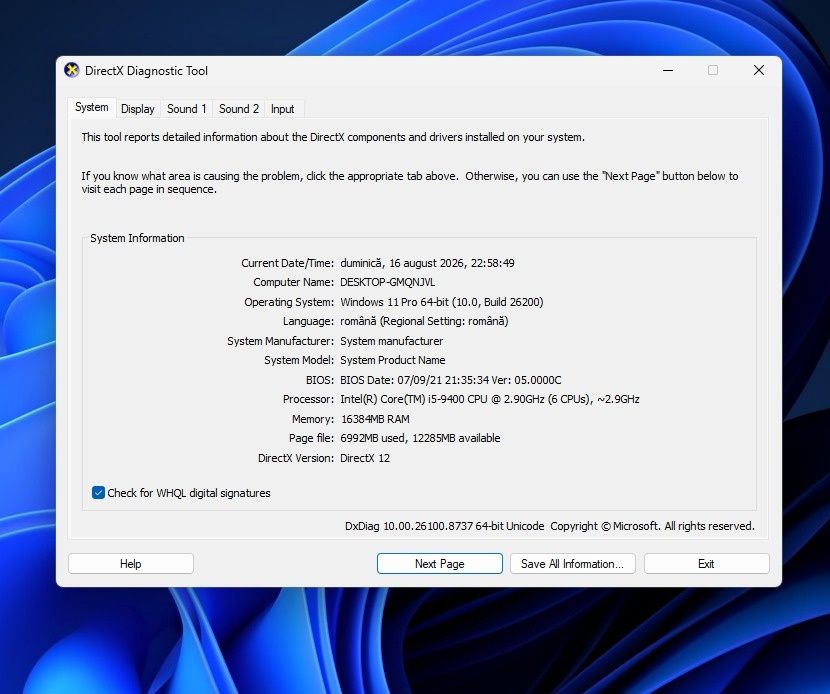This screenshot has height=694, width=830.
Task: Click the Current Date/Time value
Action: click(427, 263)
